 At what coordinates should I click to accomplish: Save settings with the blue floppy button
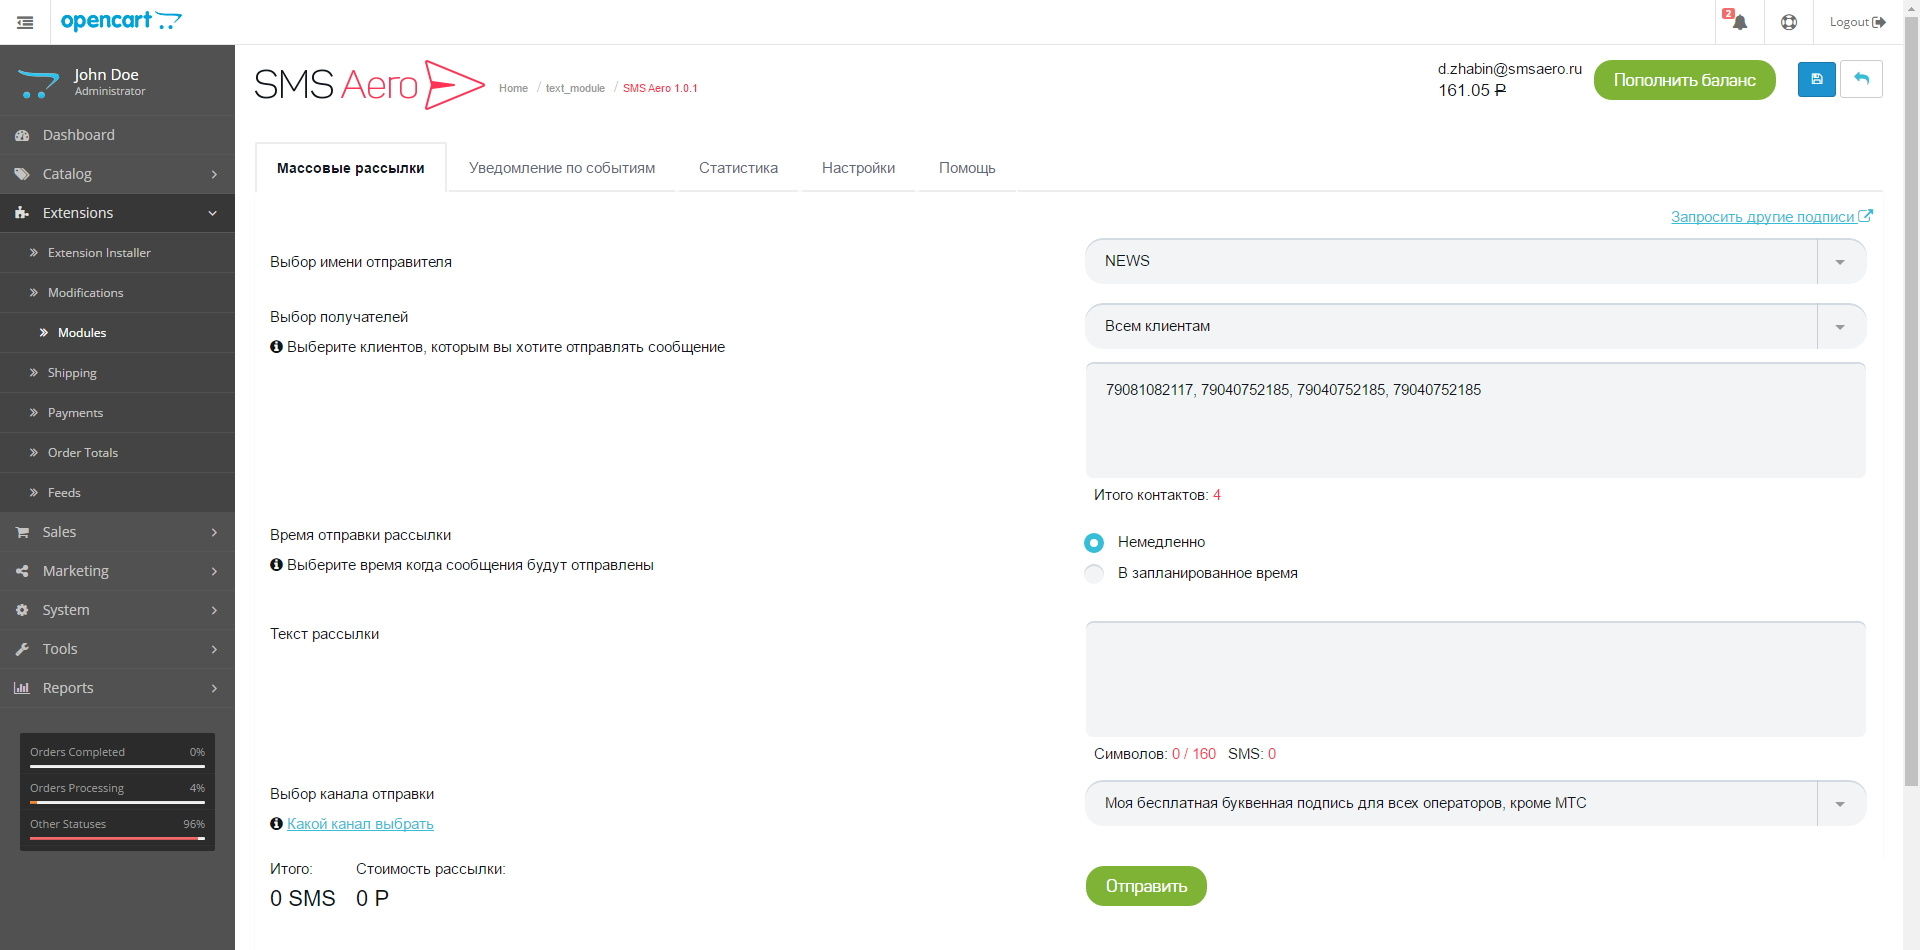click(1817, 79)
